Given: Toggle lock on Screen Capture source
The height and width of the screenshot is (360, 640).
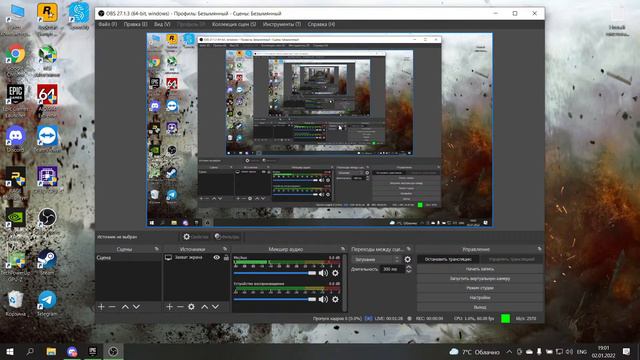Looking at the screenshot, I should click(226, 258).
